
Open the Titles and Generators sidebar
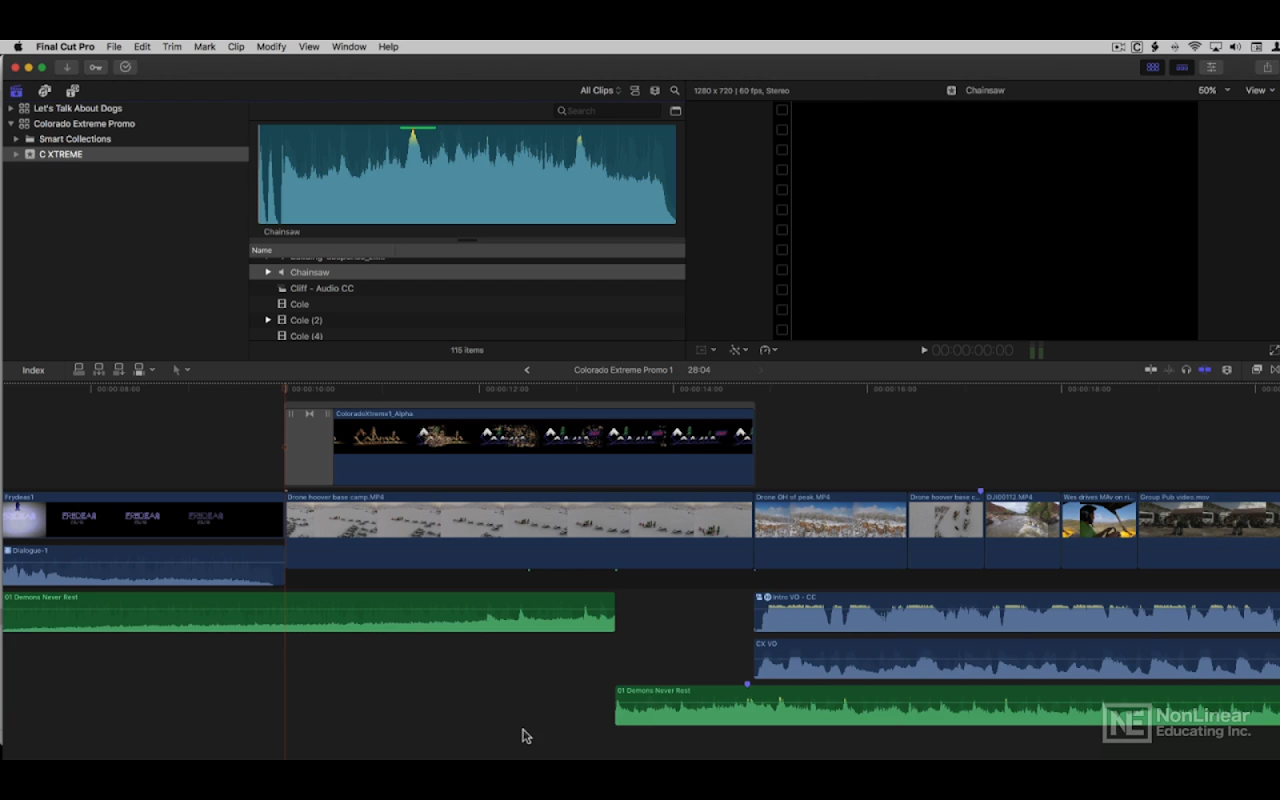pos(72,91)
